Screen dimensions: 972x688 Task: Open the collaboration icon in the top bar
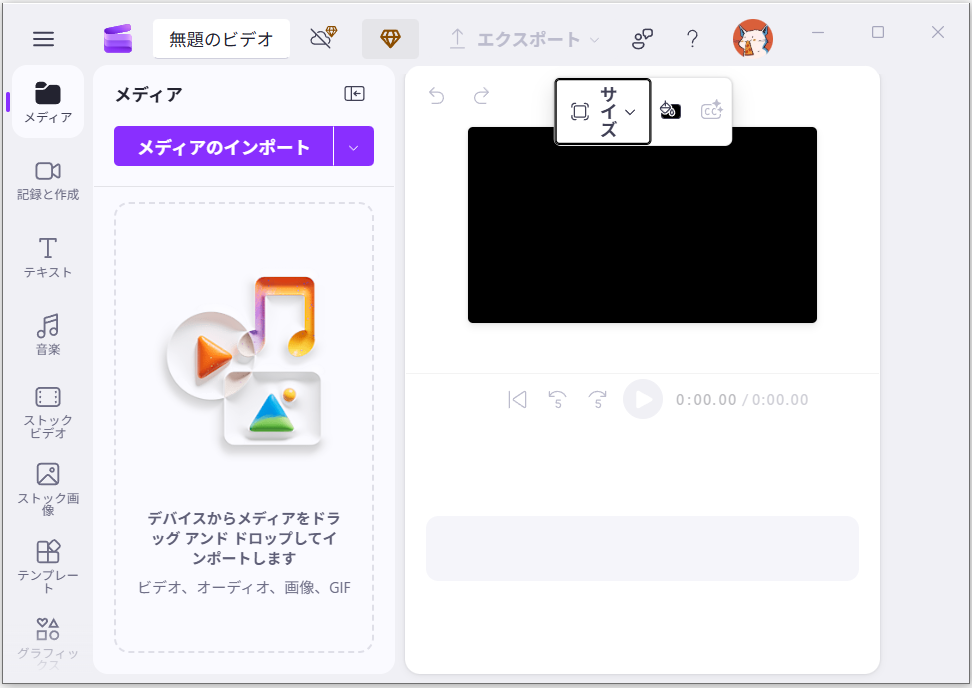point(641,38)
